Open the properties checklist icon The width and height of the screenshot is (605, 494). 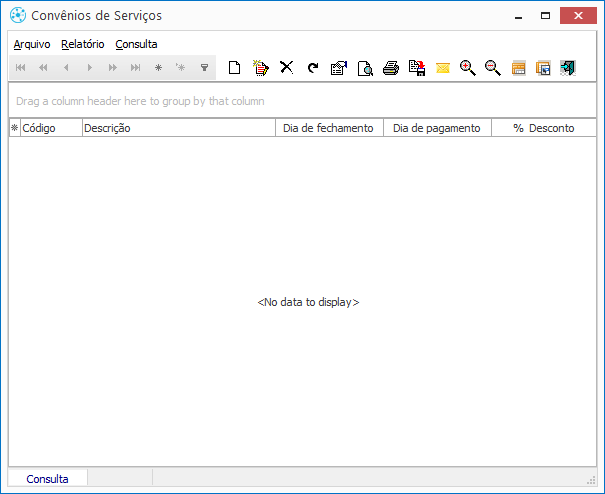[x=339, y=68]
